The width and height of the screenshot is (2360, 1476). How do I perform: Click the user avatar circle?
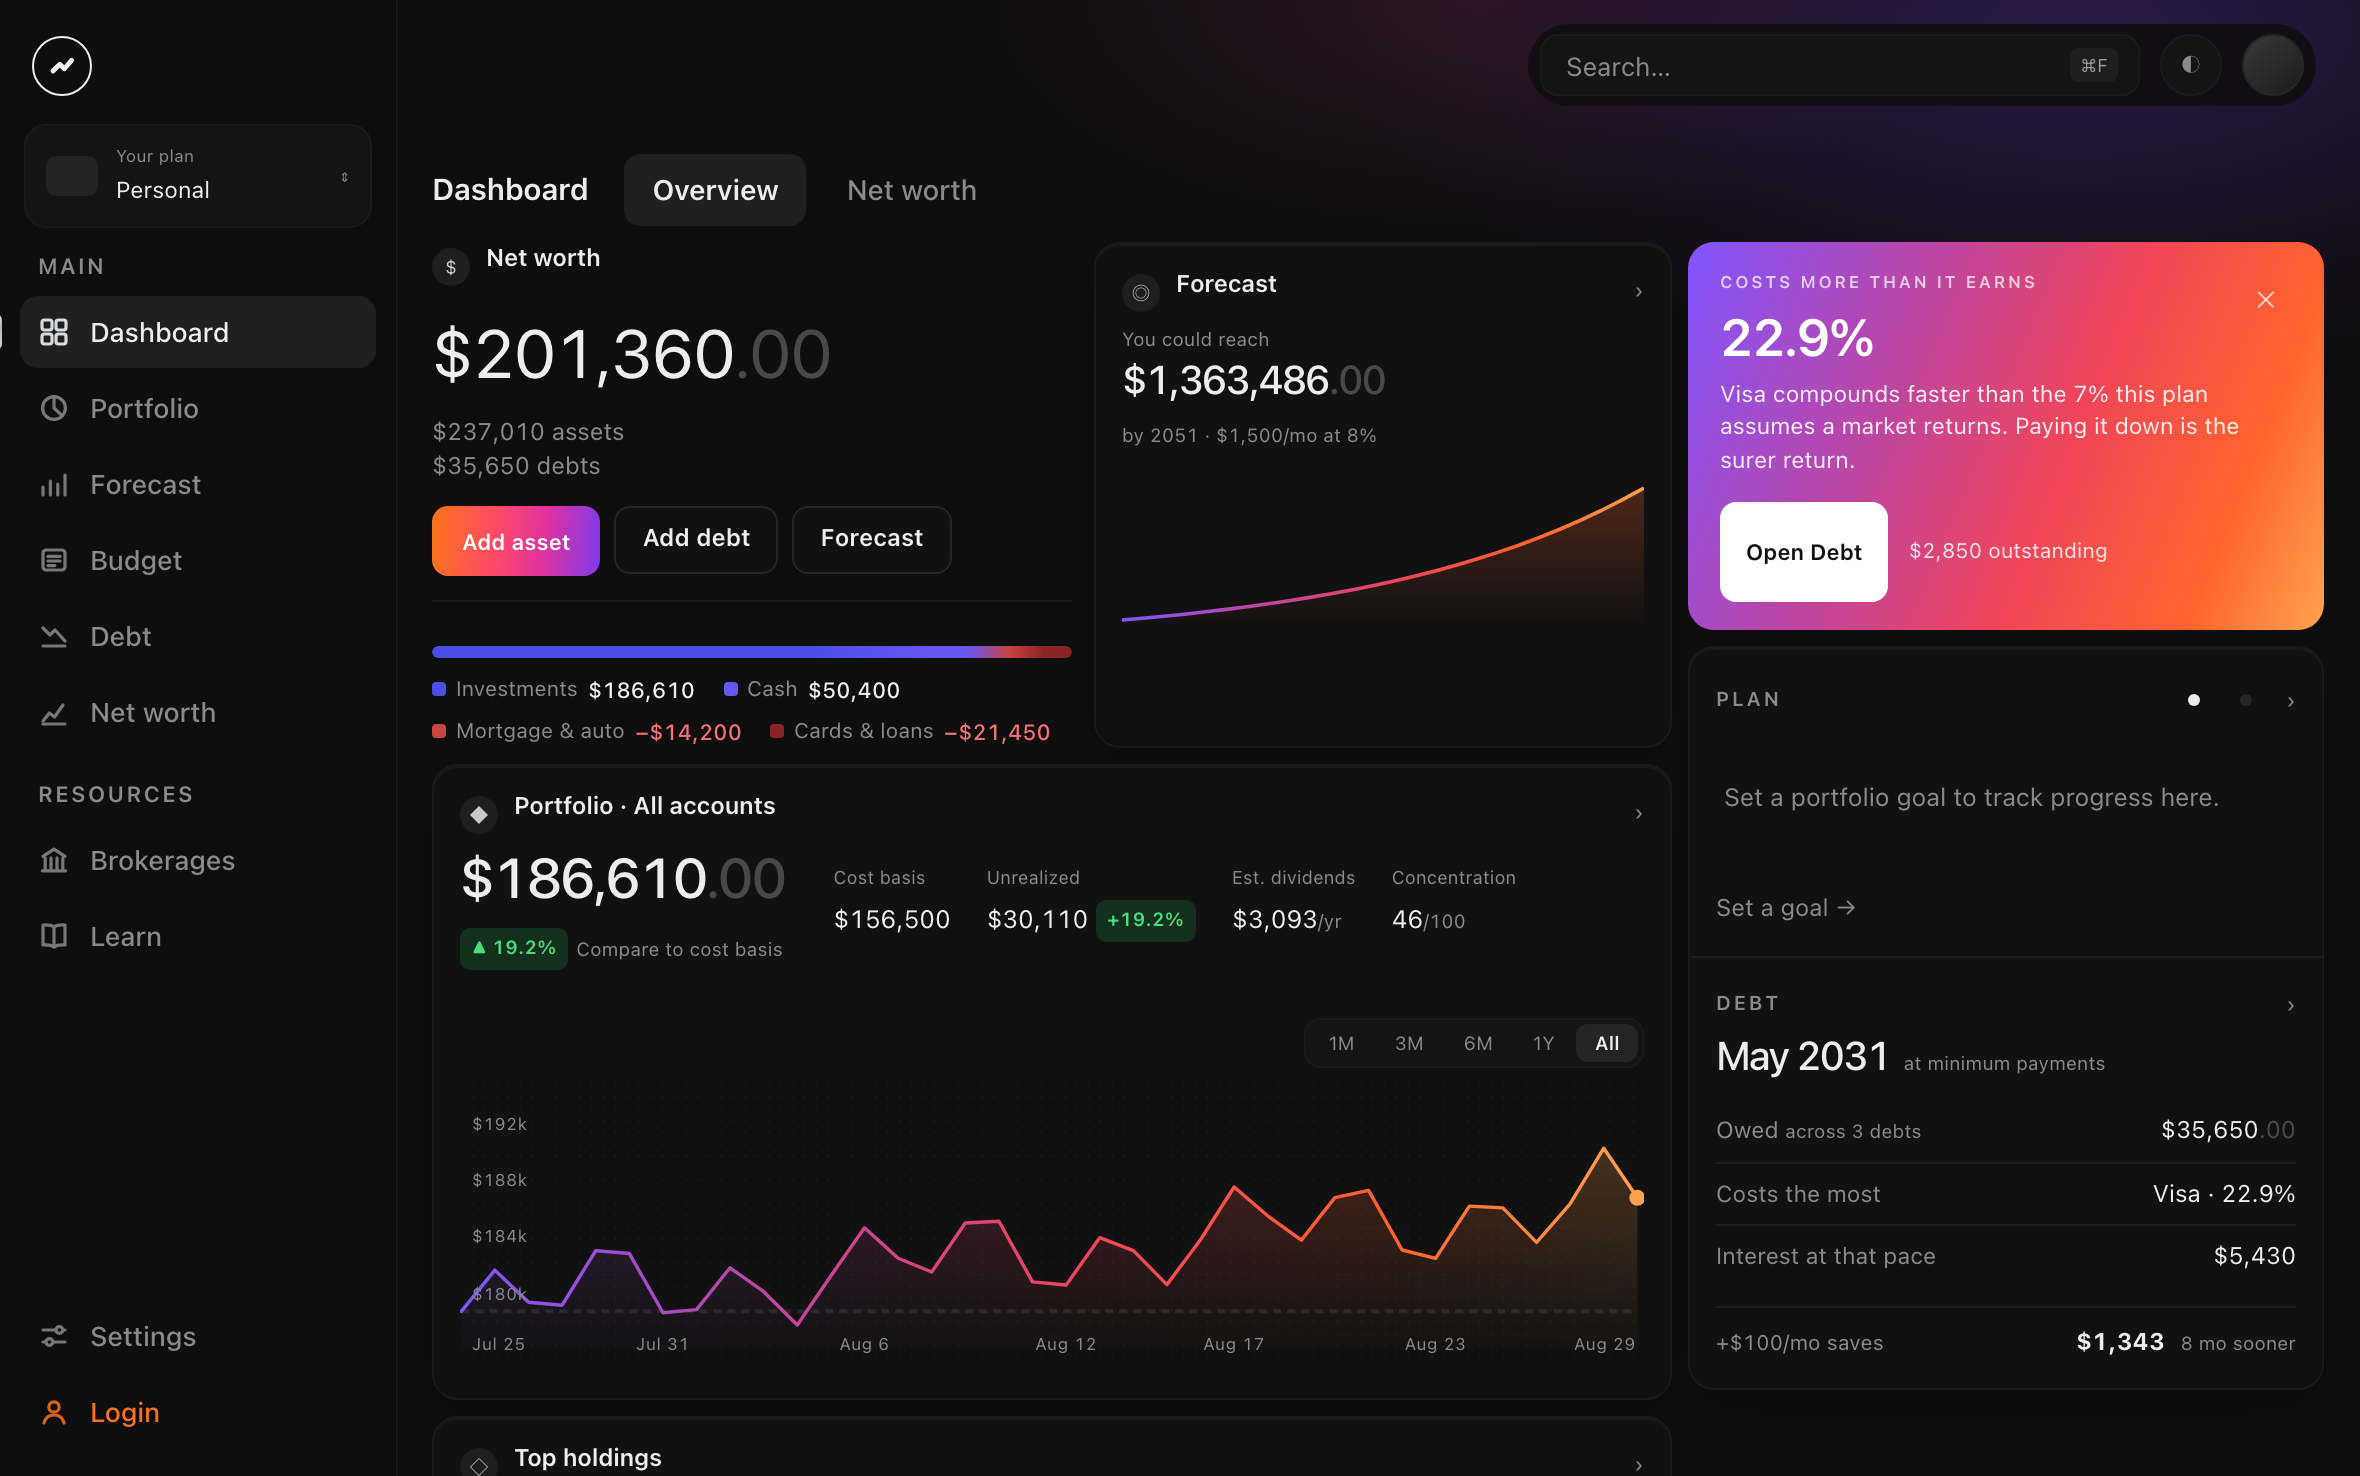2272,66
